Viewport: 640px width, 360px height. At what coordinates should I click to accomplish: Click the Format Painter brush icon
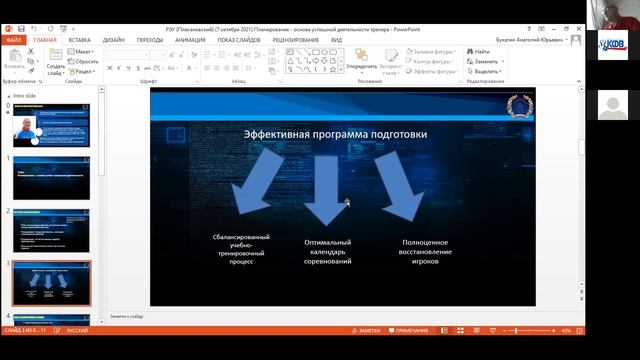point(31,71)
